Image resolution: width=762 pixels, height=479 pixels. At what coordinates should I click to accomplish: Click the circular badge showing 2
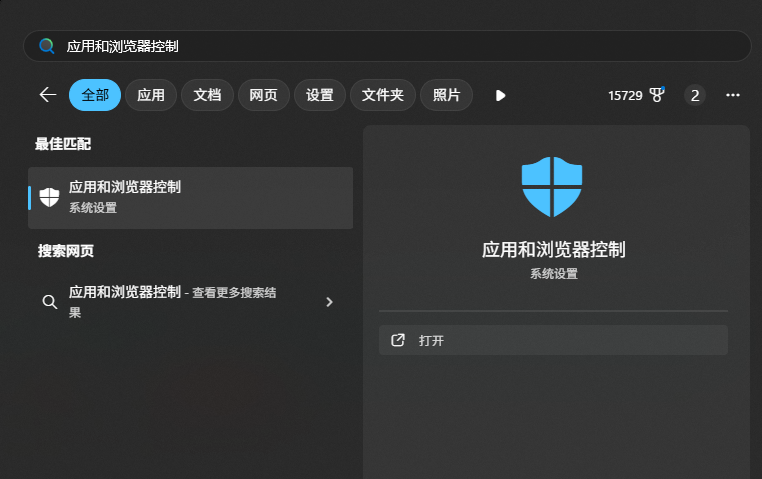695,95
